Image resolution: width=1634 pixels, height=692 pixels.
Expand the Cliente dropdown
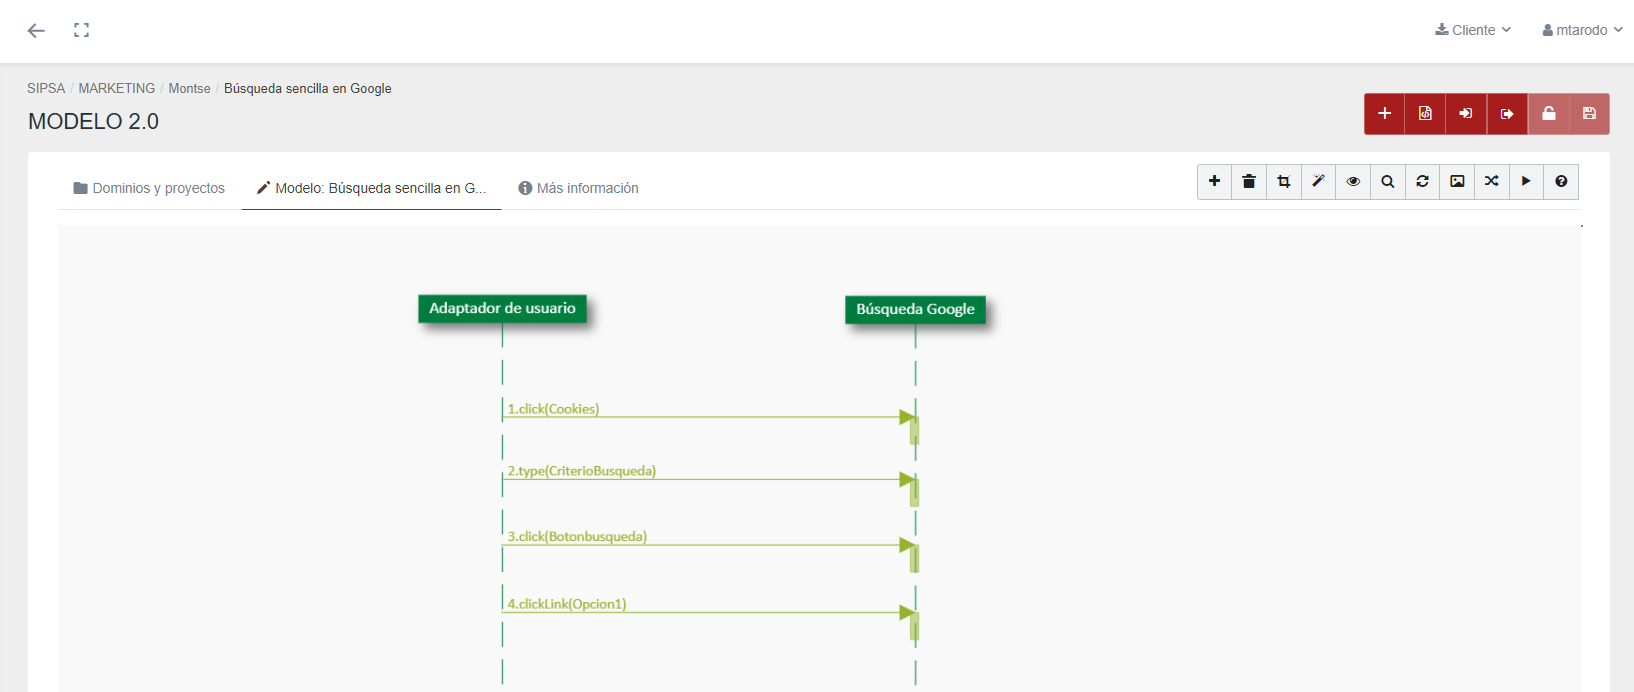(1473, 30)
